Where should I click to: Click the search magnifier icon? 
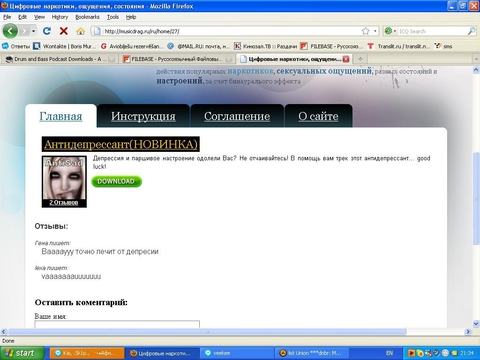(x=471, y=31)
